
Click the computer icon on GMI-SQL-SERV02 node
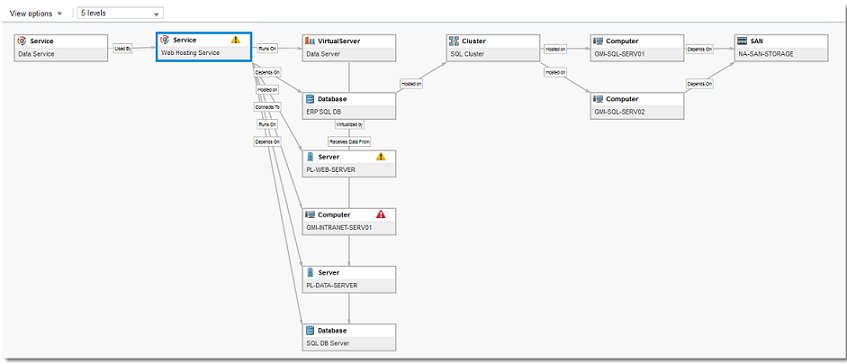598,99
